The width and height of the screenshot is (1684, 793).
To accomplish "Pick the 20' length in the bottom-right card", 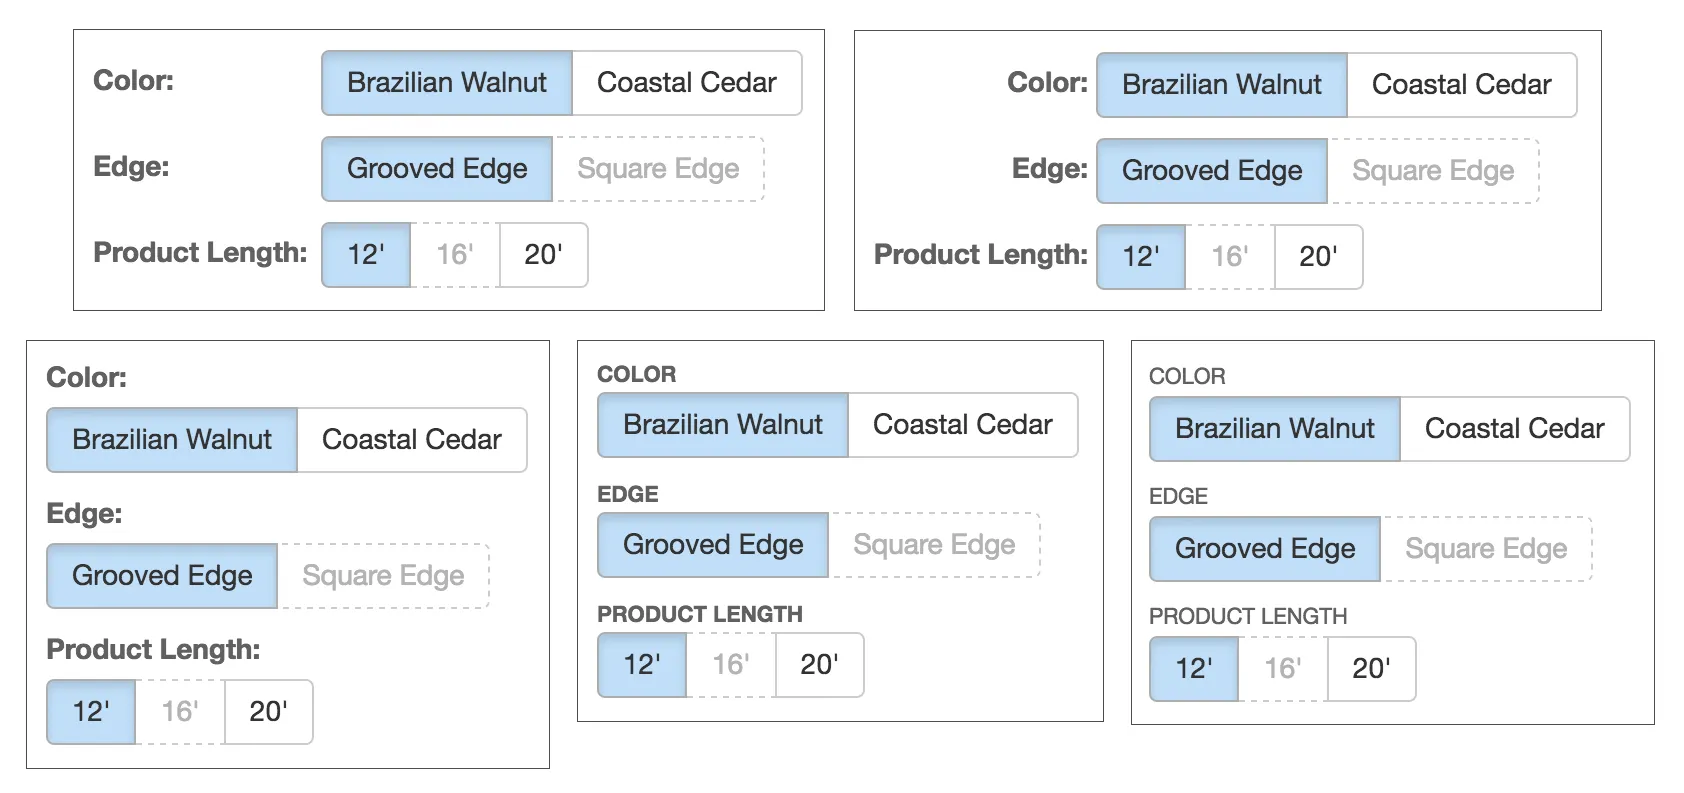I will point(1370,669).
